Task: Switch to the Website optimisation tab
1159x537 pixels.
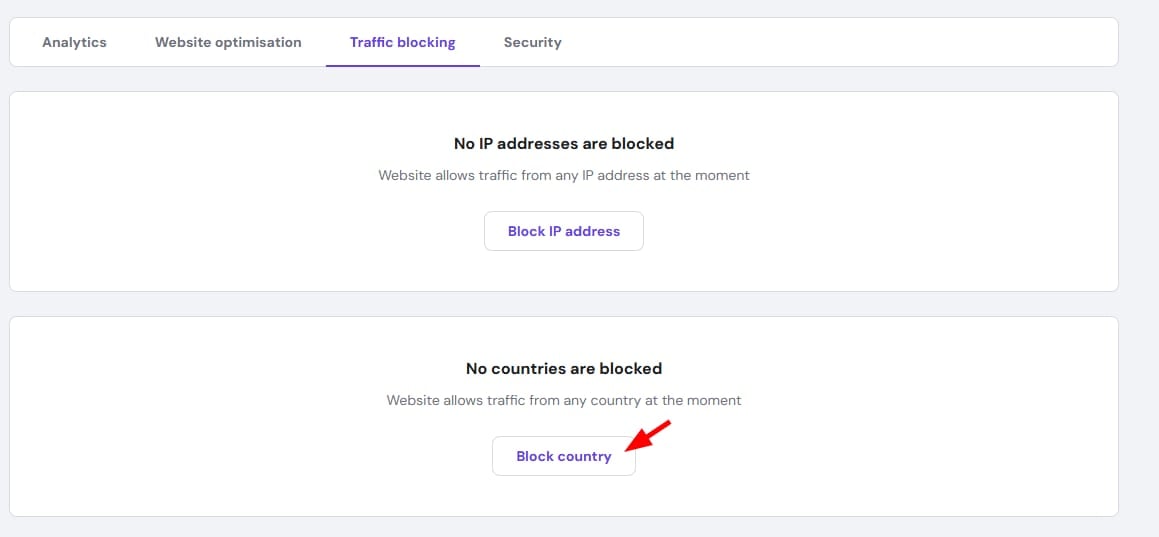Action: tap(228, 42)
